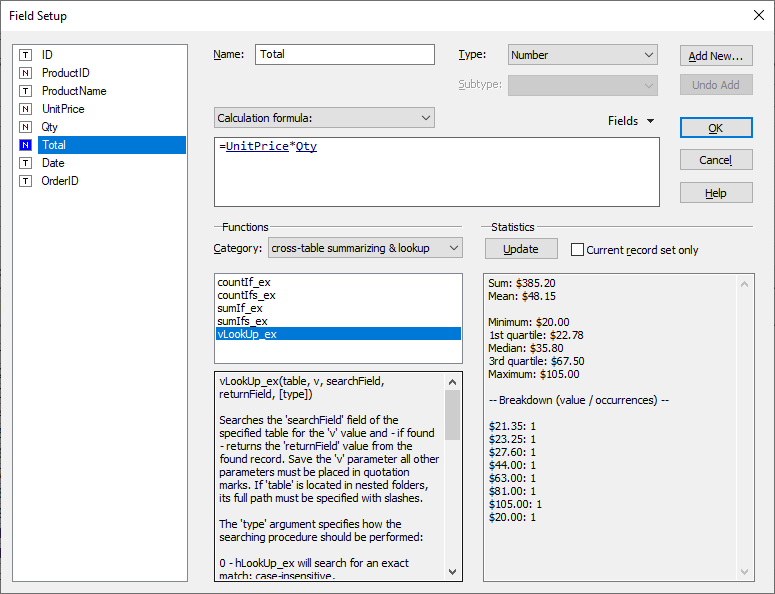Select sumIf_ex in the functions list
The width and height of the screenshot is (775, 594).
[240, 308]
